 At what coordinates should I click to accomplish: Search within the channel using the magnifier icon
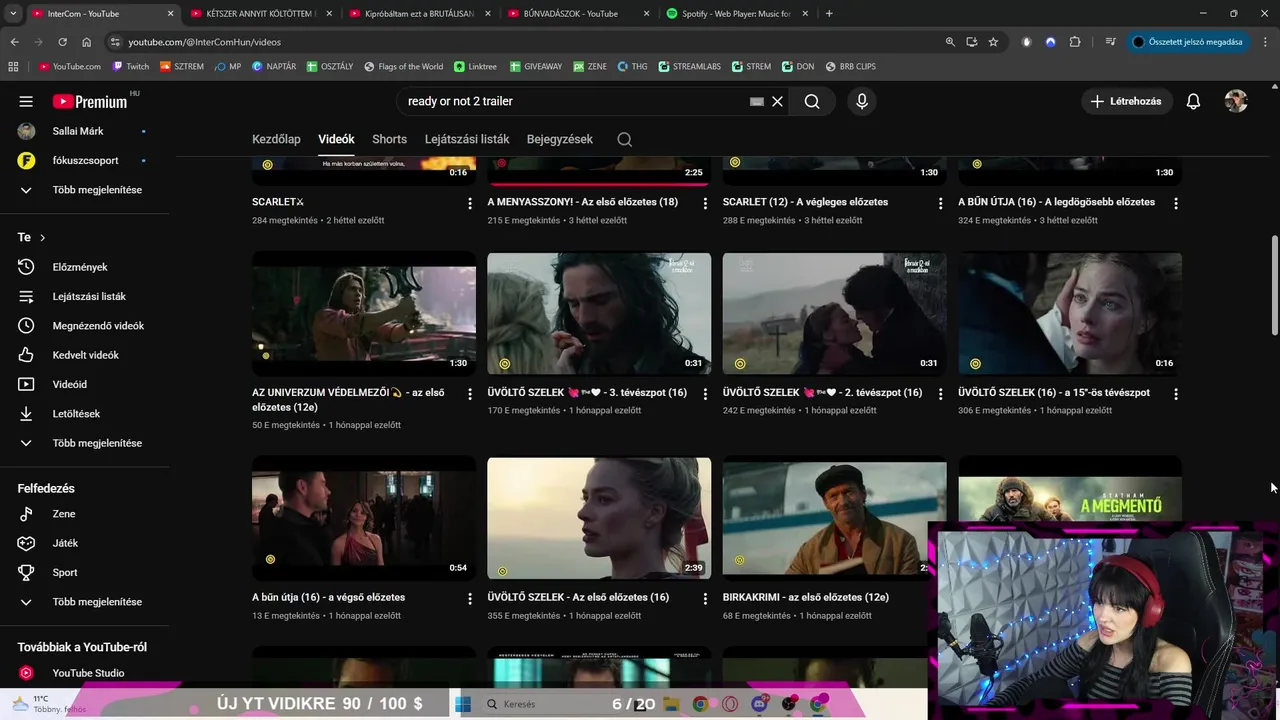click(x=624, y=140)
